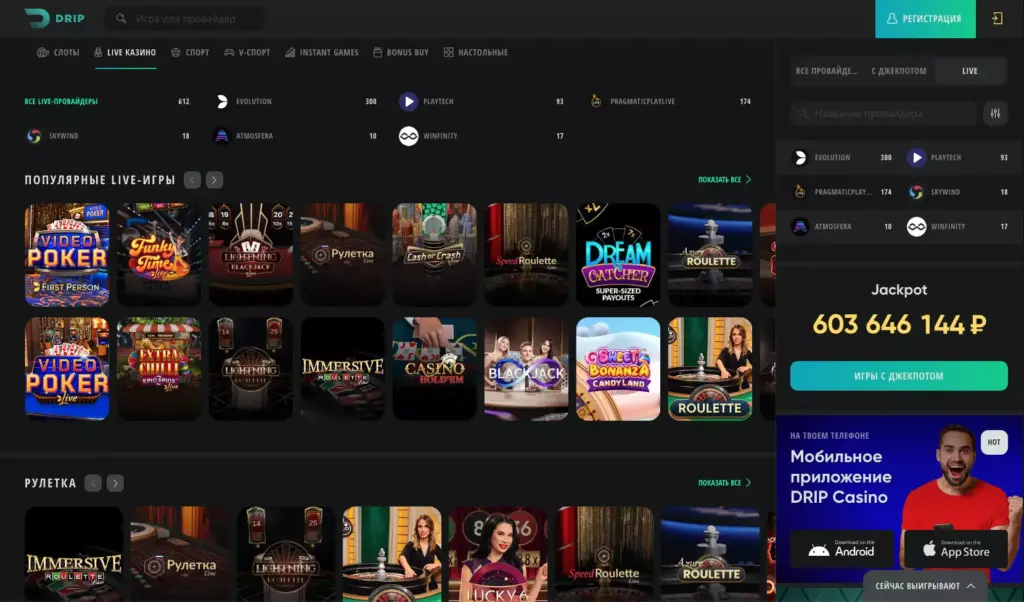Screen dimensions: 1024x602
Task: Open the Слоты tab
Action: pyautogui.click(x=58, y=52)
